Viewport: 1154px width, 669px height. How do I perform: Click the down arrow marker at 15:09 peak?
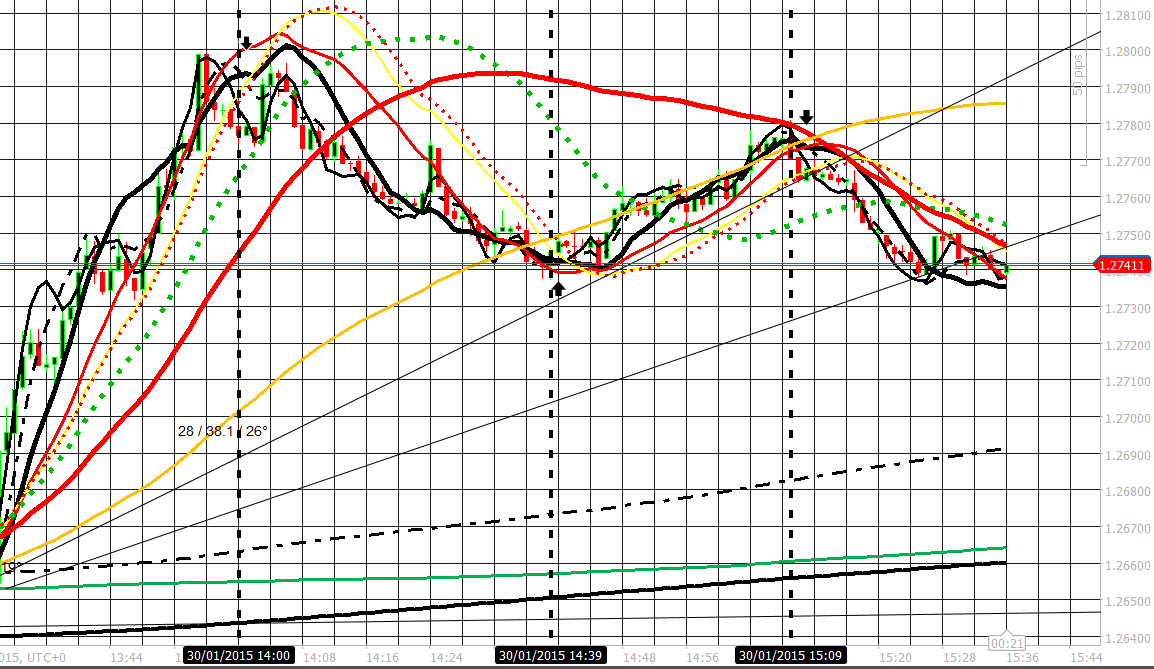pyautogui.click(x=806, y=117)
